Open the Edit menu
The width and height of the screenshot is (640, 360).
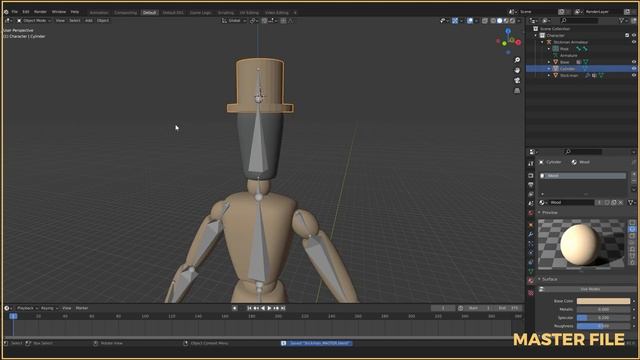26,12
